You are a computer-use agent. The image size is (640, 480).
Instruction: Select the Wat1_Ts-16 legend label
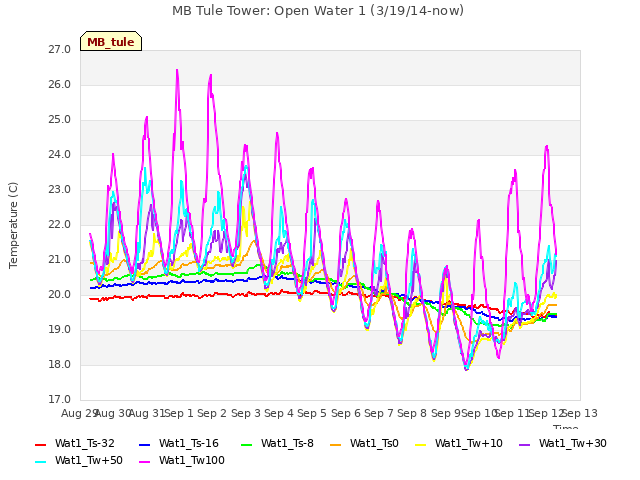[189, 443]
